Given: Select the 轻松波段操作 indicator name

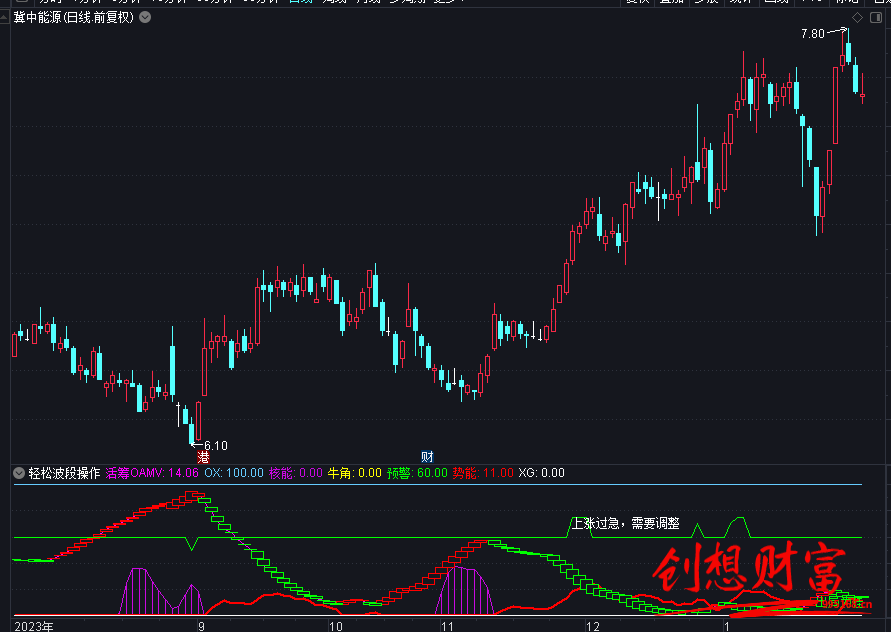Looking at the screenshot, I should 63,473.
